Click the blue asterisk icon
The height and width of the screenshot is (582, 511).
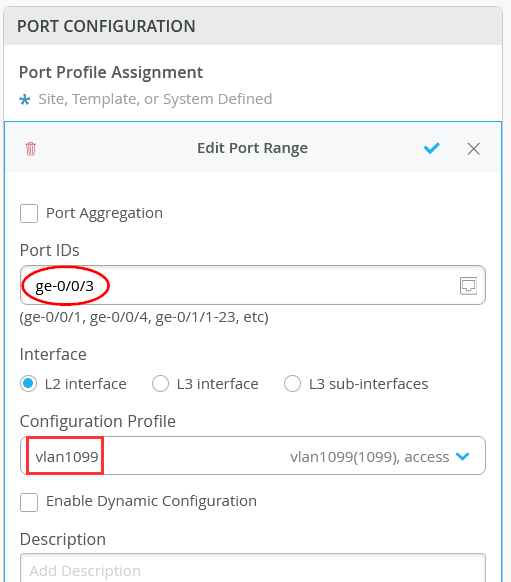[x=25, y=99]
